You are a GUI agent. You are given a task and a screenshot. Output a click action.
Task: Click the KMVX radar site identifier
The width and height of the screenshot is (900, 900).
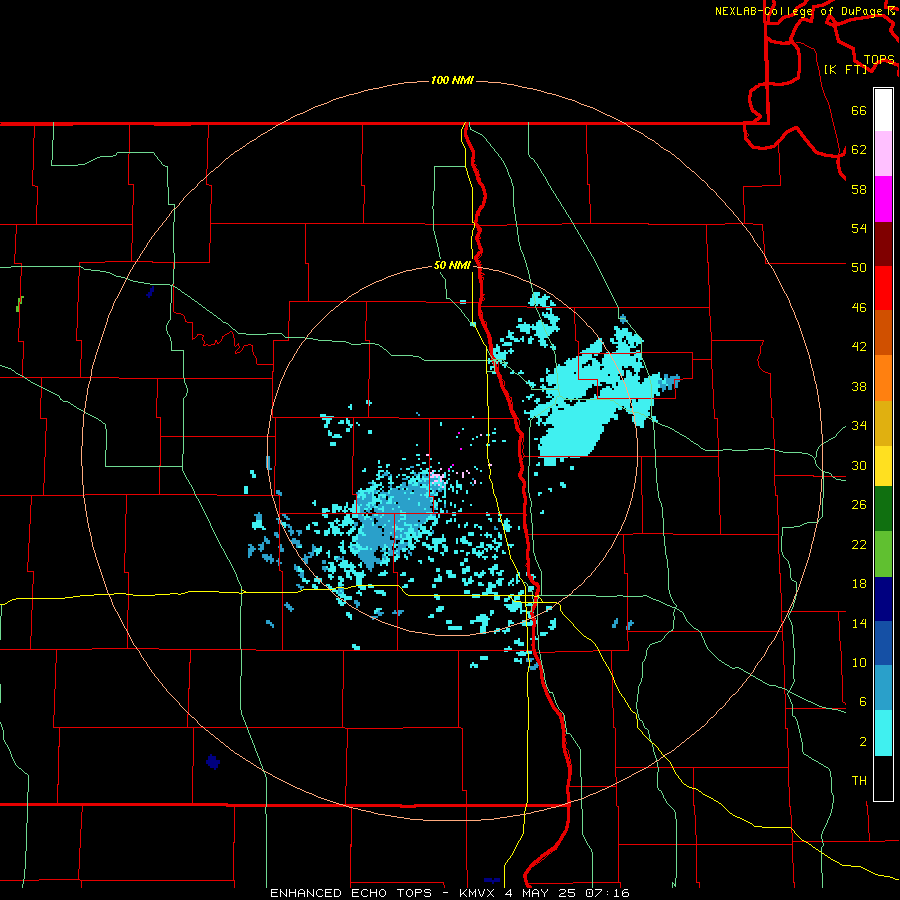(476, 893)
